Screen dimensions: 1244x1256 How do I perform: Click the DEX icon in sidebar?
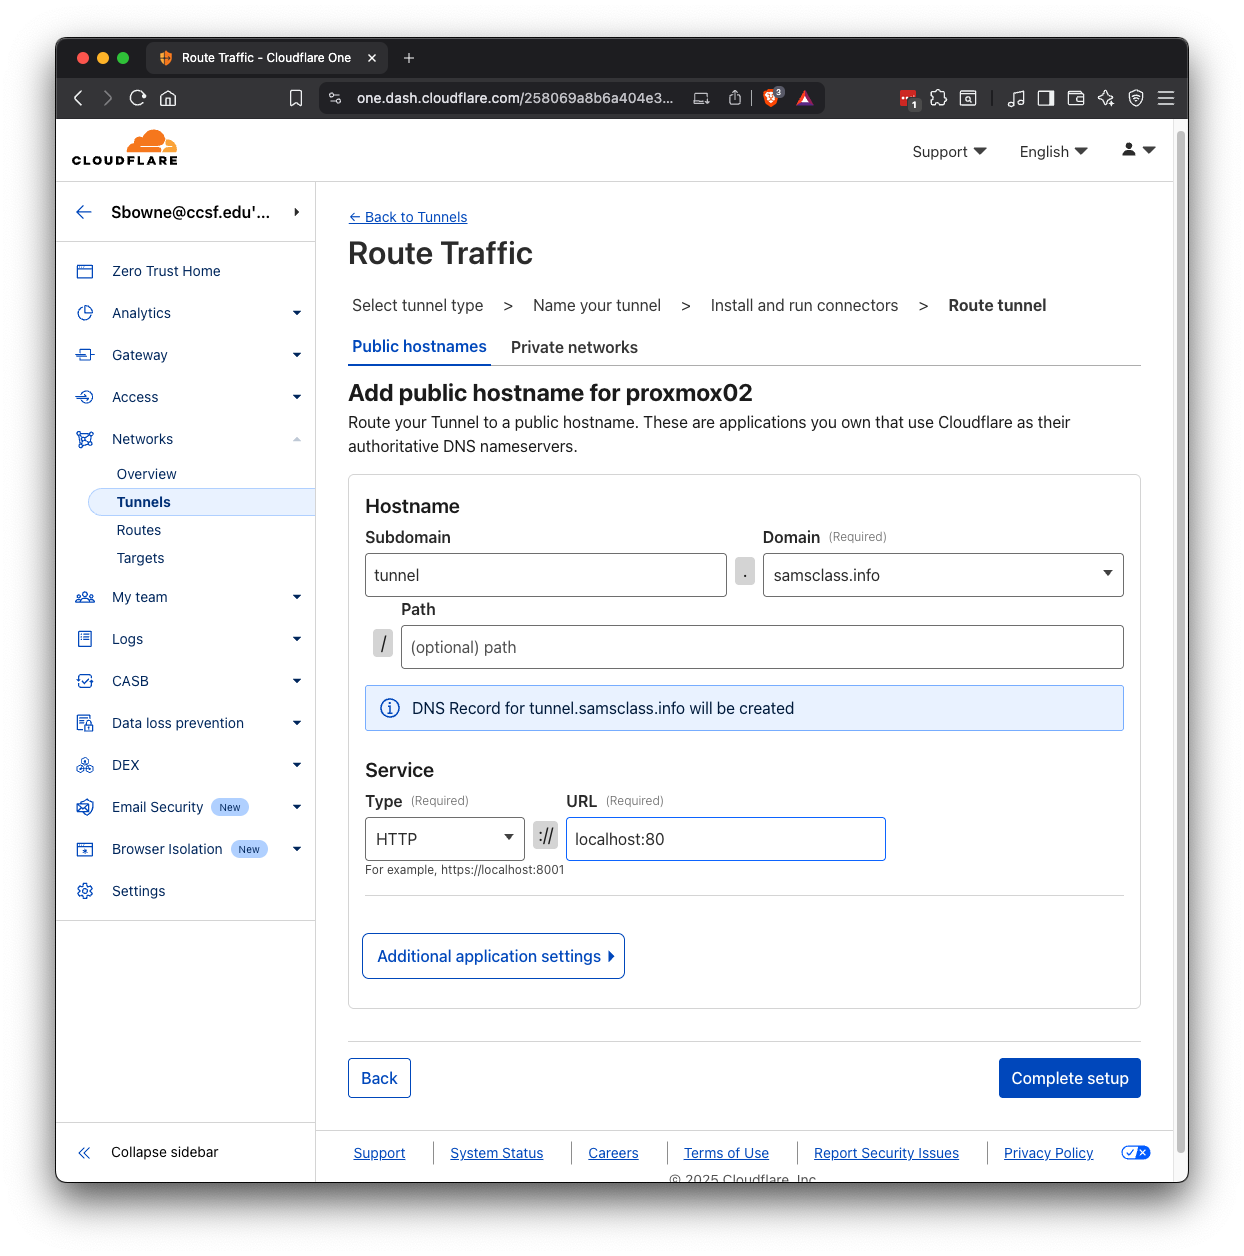pyautogui.click(x=85, y=765)
